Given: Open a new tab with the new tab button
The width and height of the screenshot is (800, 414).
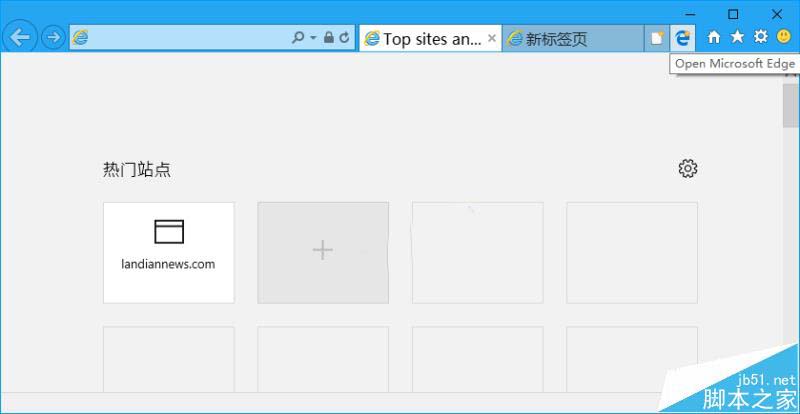Looking at the screenshot, I should click(657, 39).
